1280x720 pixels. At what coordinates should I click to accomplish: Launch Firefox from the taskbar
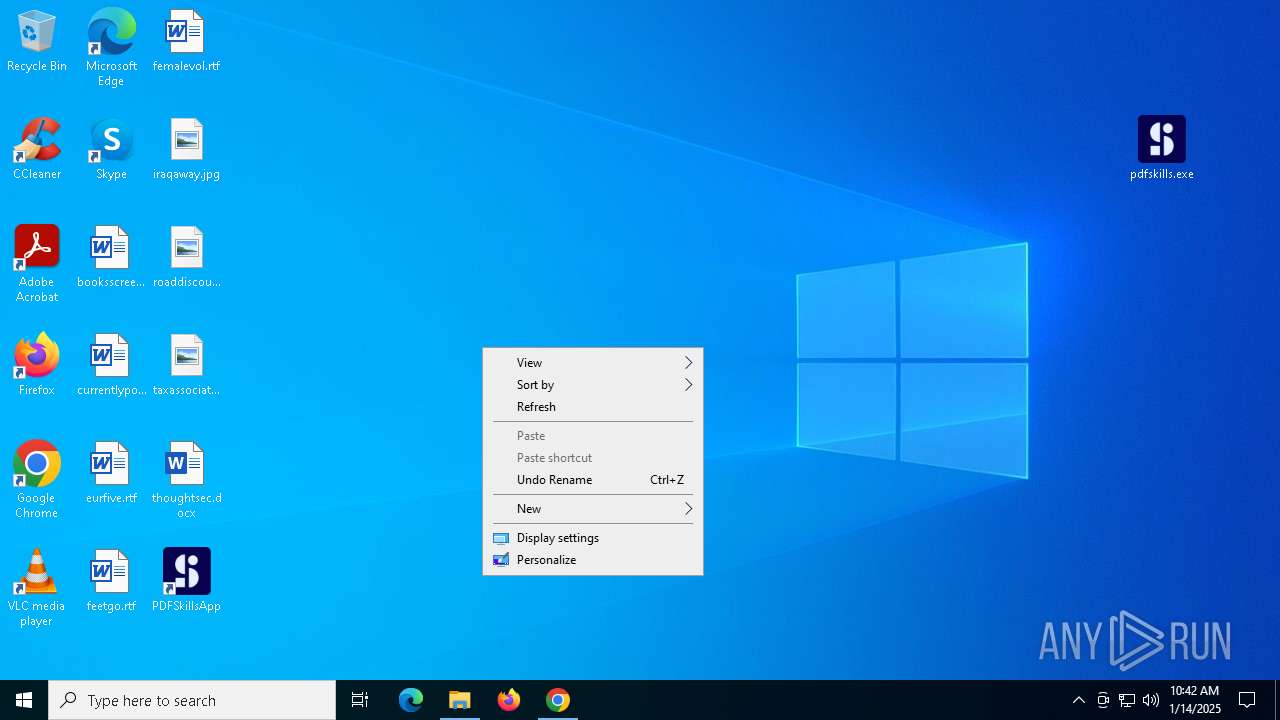pos(509,700)
